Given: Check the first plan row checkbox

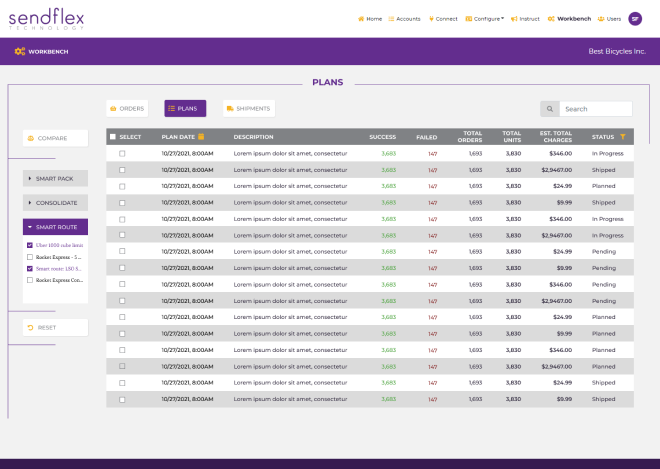Looking at the screenshot, I should pyautogui.click(x=122, y=154).
